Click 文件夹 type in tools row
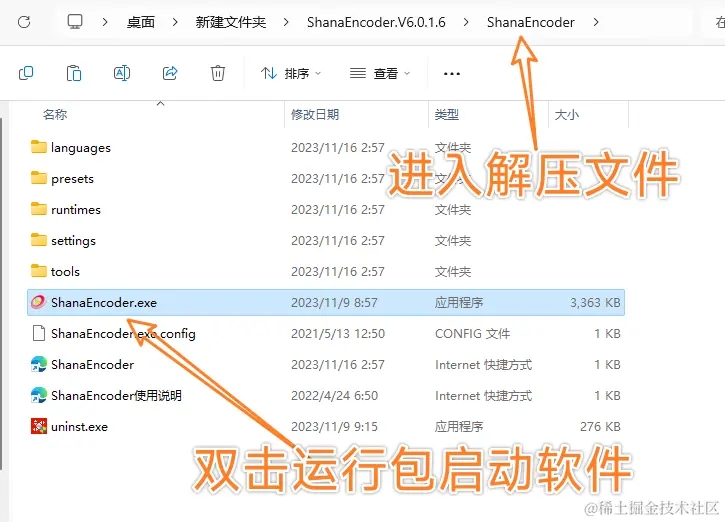This screenshot has height=522, width=725. tap(453, 271)
